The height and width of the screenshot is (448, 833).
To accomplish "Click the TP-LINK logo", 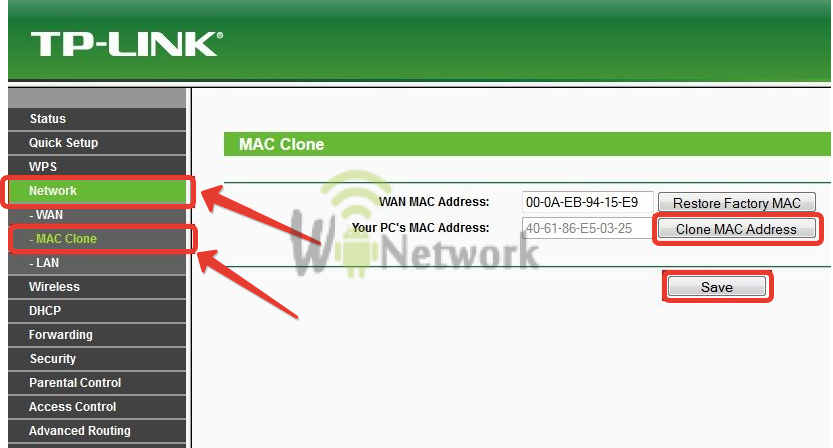I will point(126,44).
